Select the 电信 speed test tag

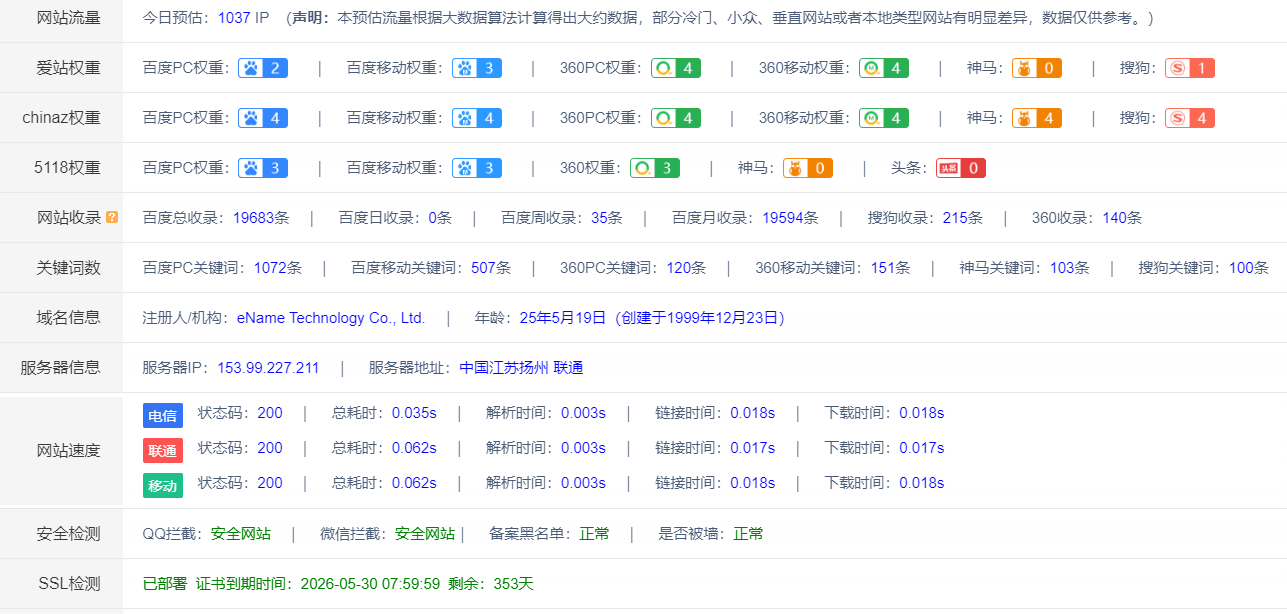click(163, 416)
